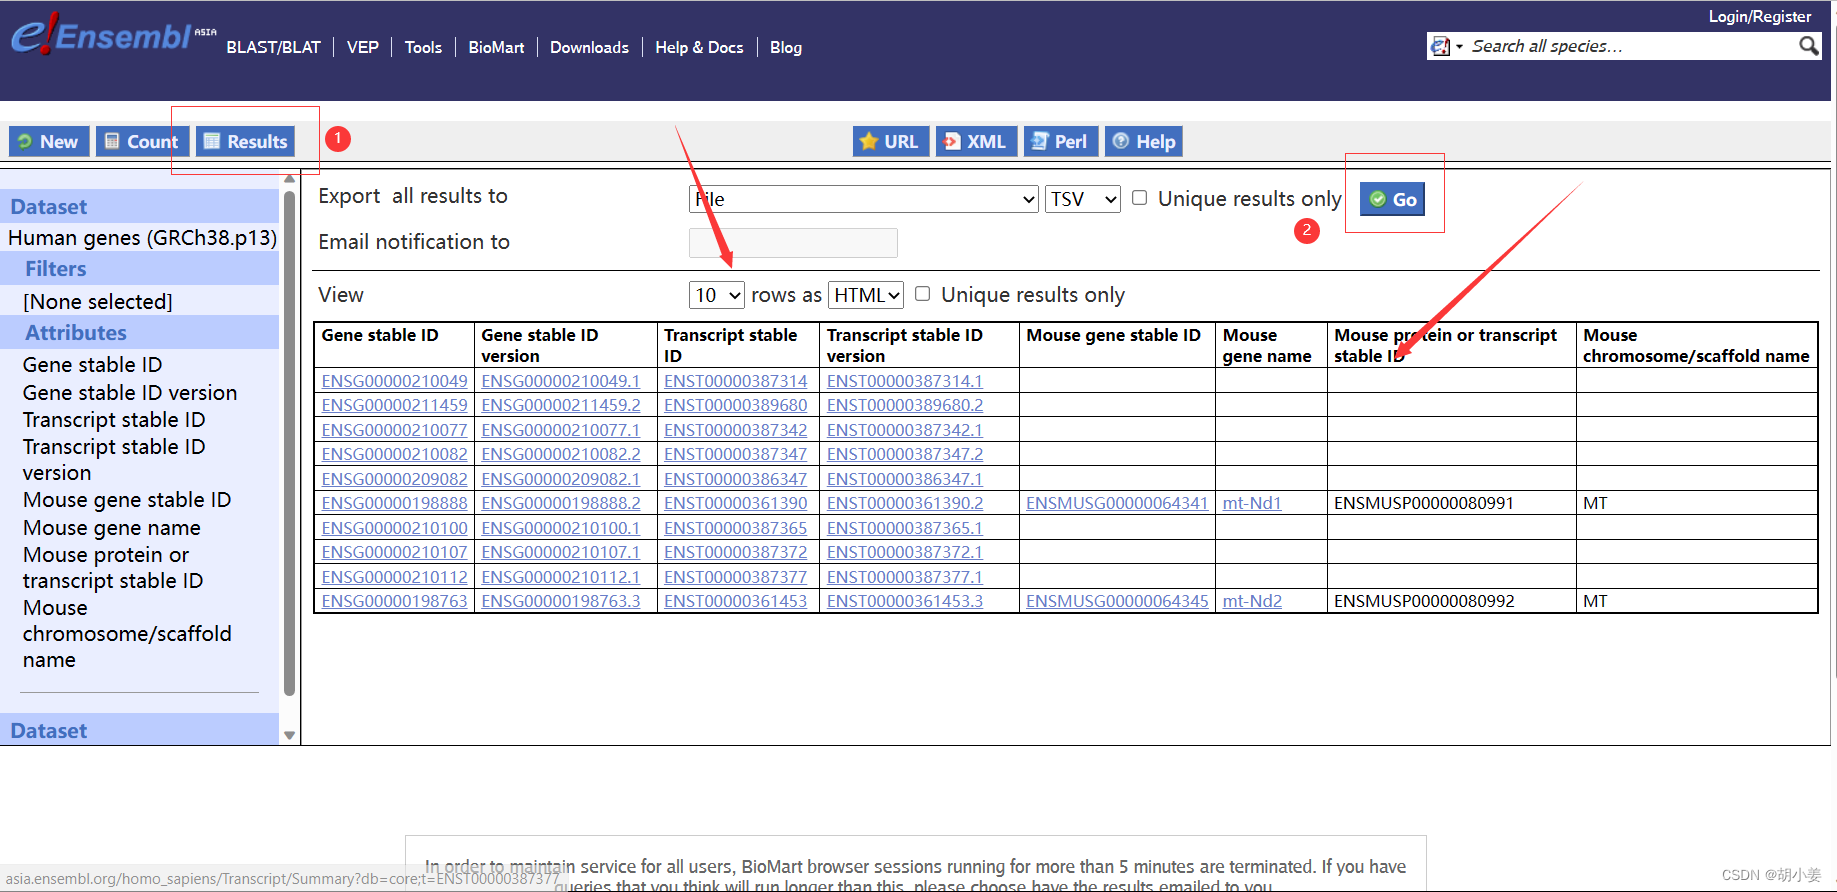Screen dimensions: 1837x892
Task: Open mouse gene name link mt-Nd2
Action: (1252, 601)
